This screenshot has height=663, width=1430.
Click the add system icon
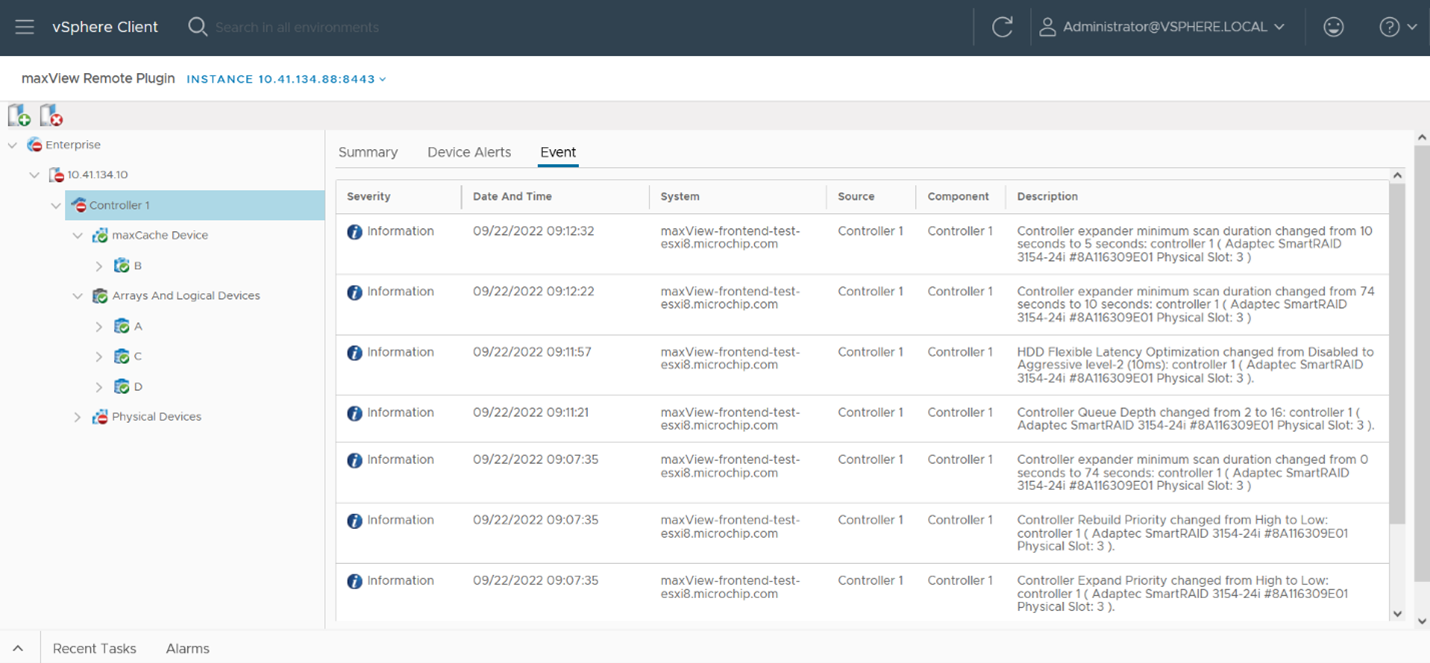[x=19, y=116]
